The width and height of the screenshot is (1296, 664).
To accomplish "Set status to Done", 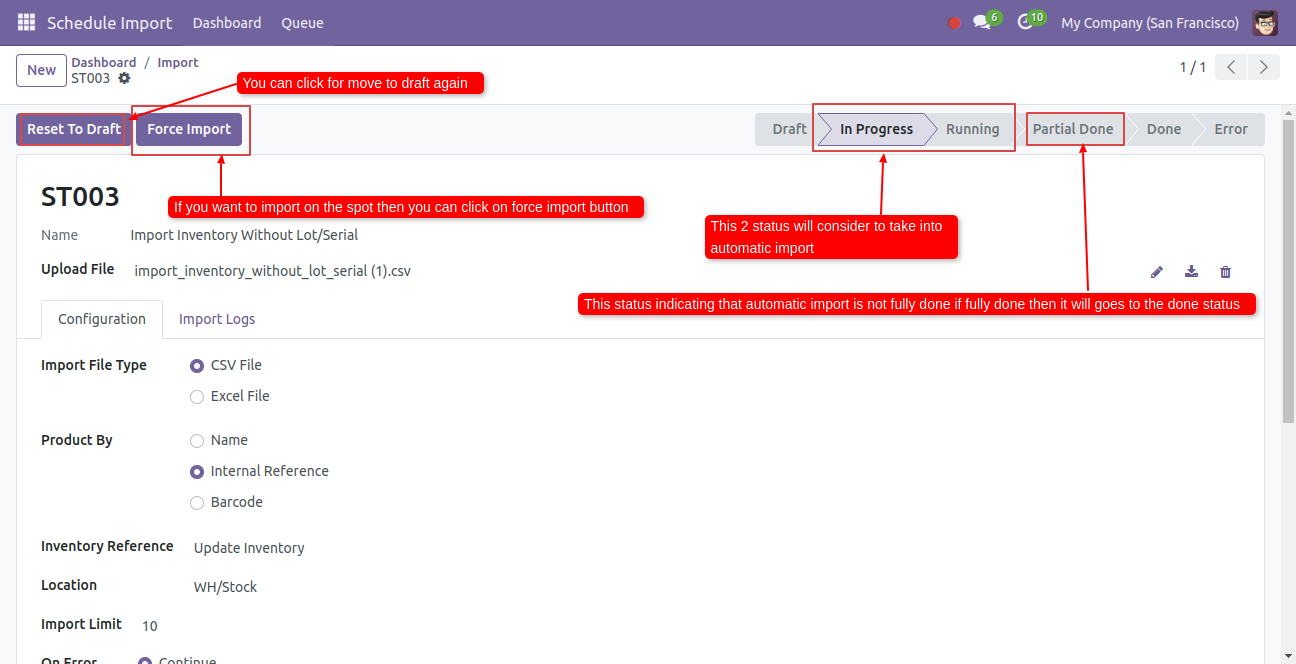I will [1163, 129].
